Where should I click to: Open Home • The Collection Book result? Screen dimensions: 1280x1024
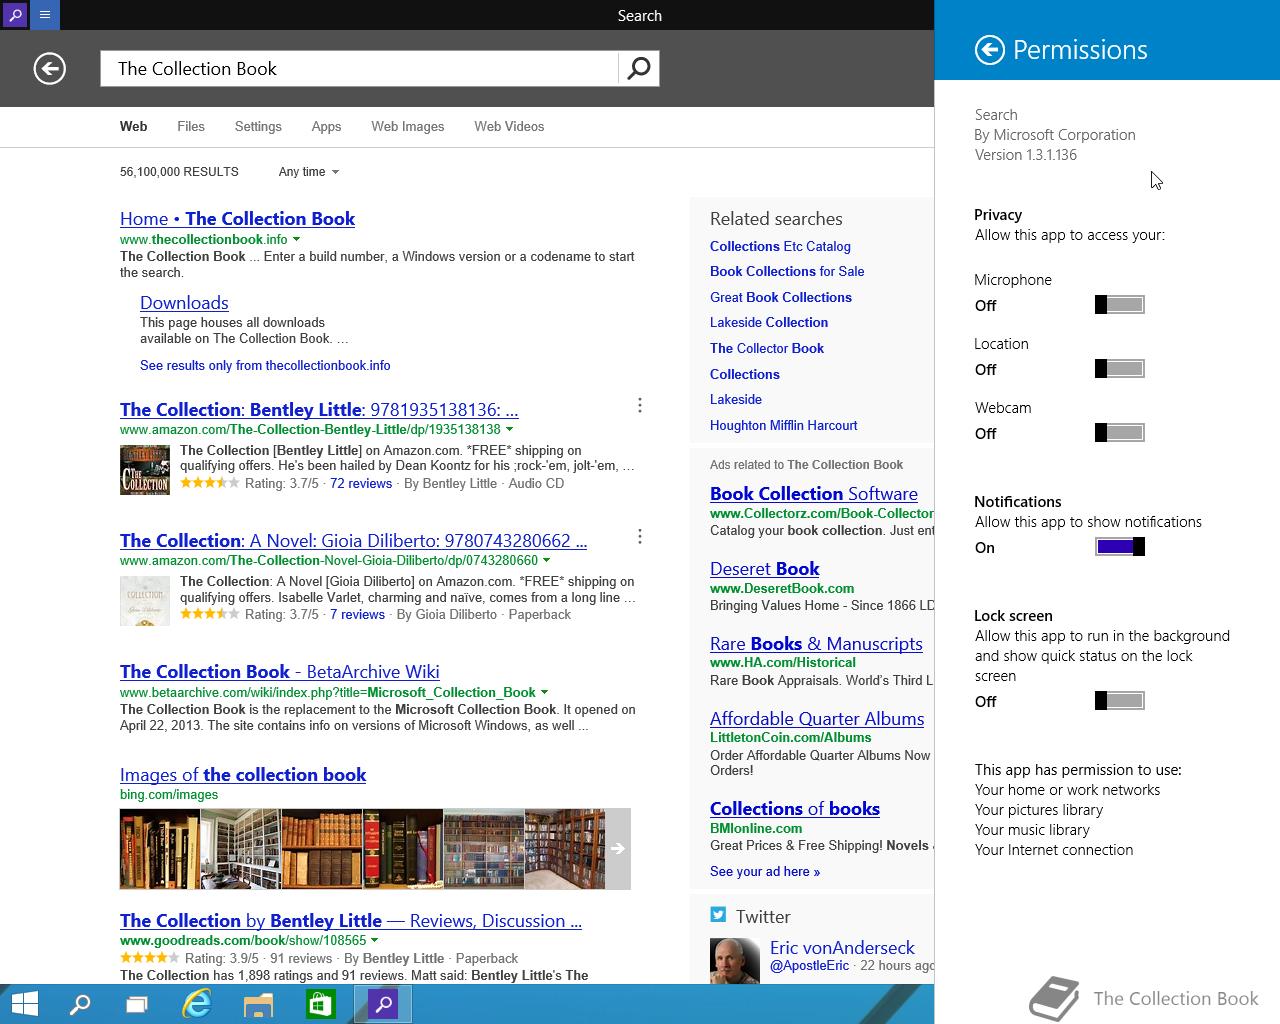click(x=237, y=219)
